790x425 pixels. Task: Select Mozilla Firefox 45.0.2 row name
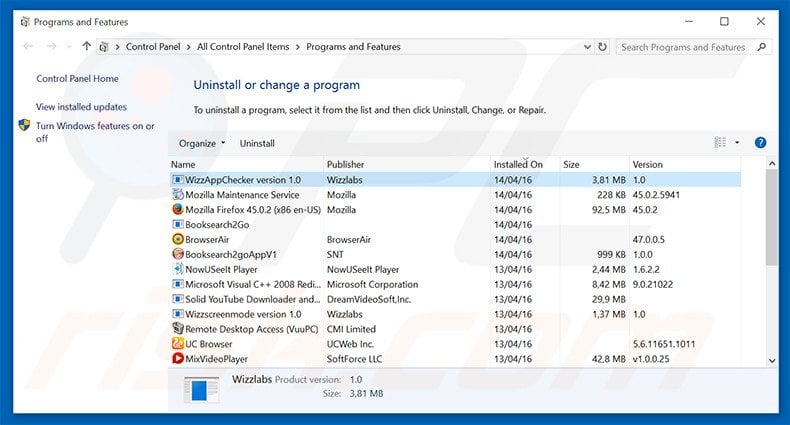pos(253,209)
